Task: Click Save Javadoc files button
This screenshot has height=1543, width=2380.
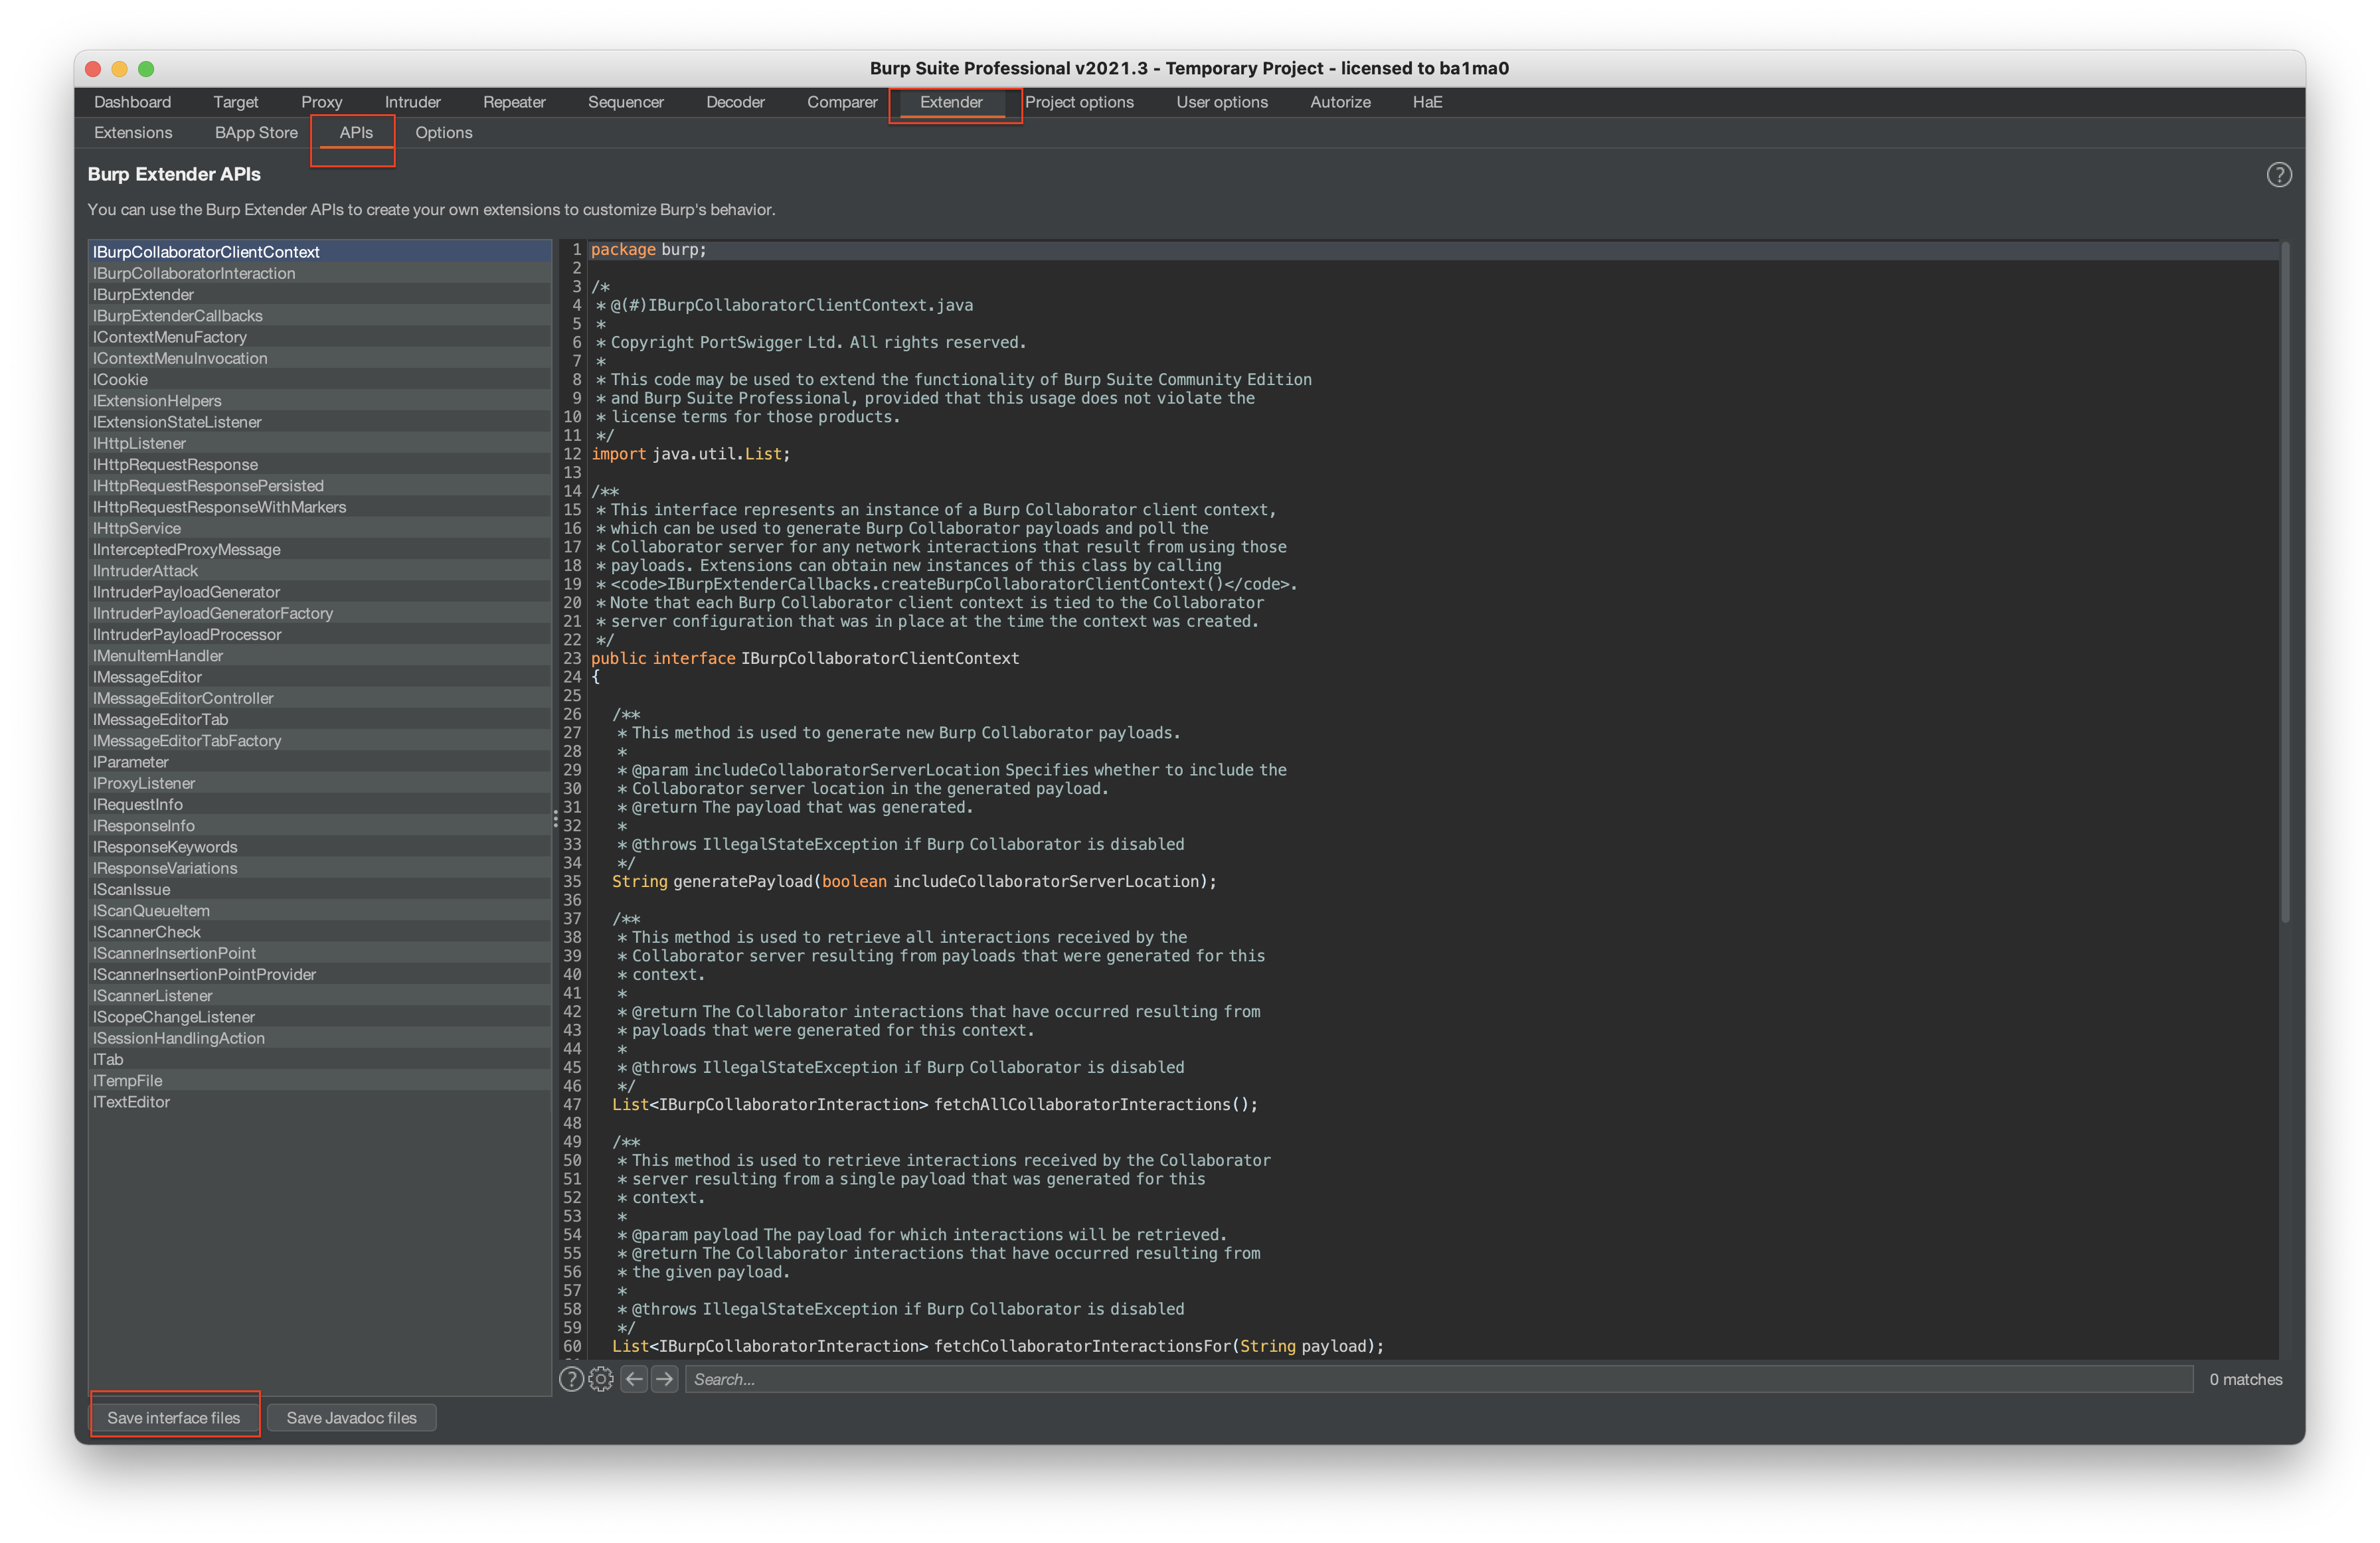Action: [351, 1417]
